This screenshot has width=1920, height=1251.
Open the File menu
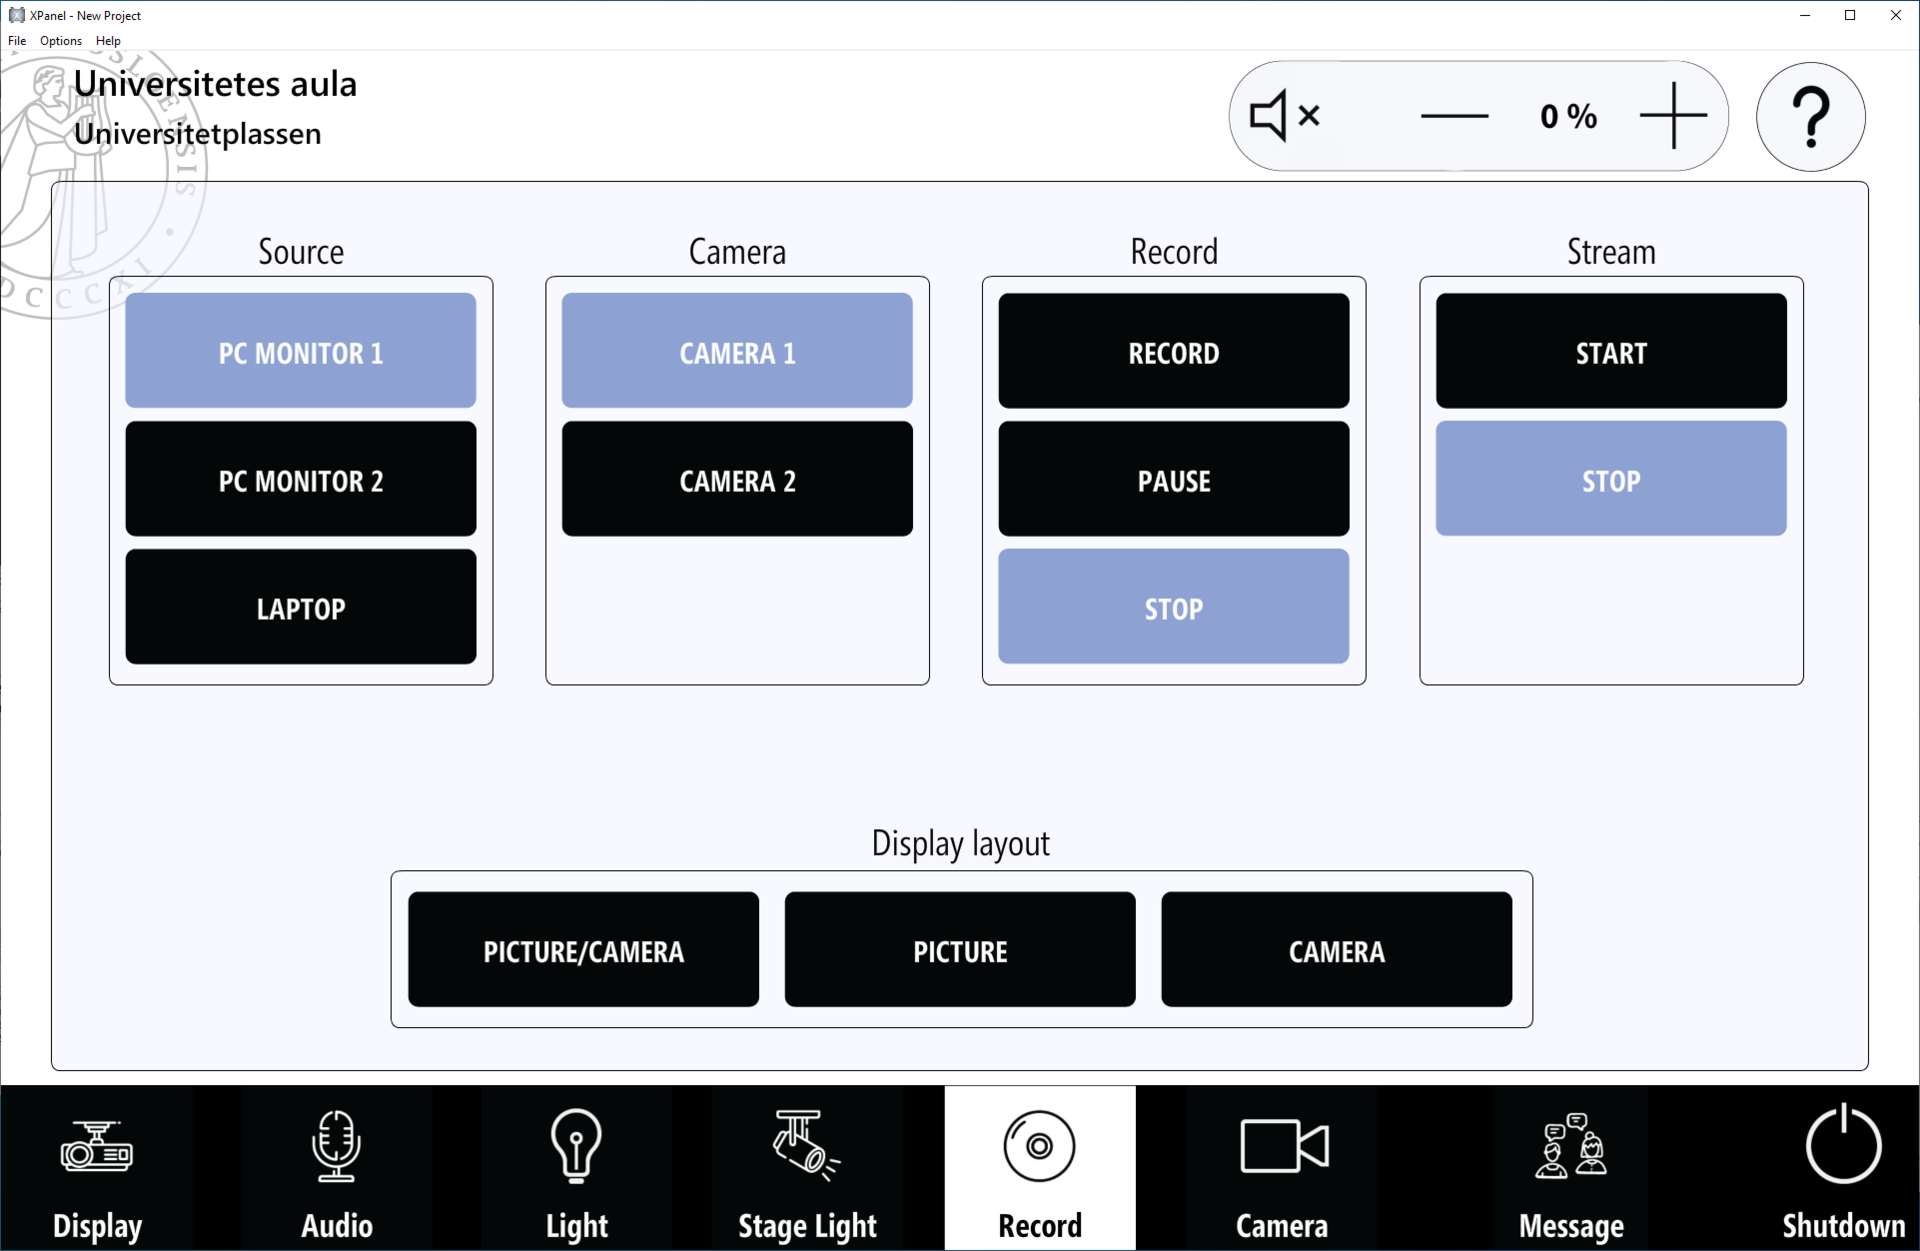point(17,41)
